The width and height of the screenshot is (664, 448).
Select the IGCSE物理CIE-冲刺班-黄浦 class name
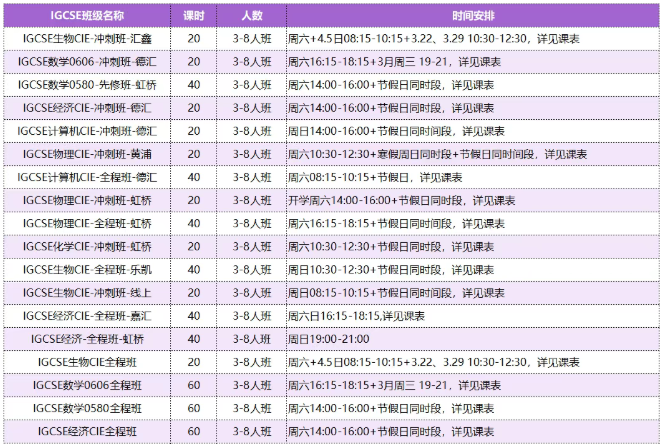click(87, 154)
